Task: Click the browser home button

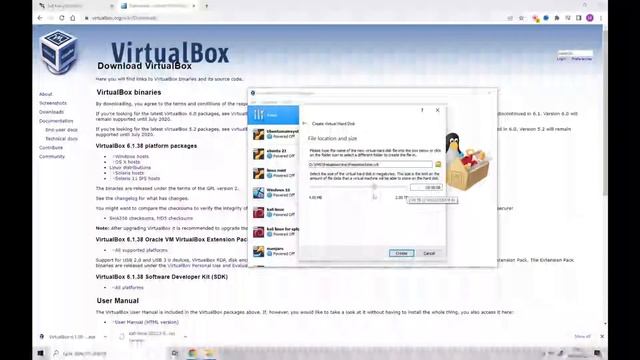Action: pyautogui.click(x=73, y=18)
